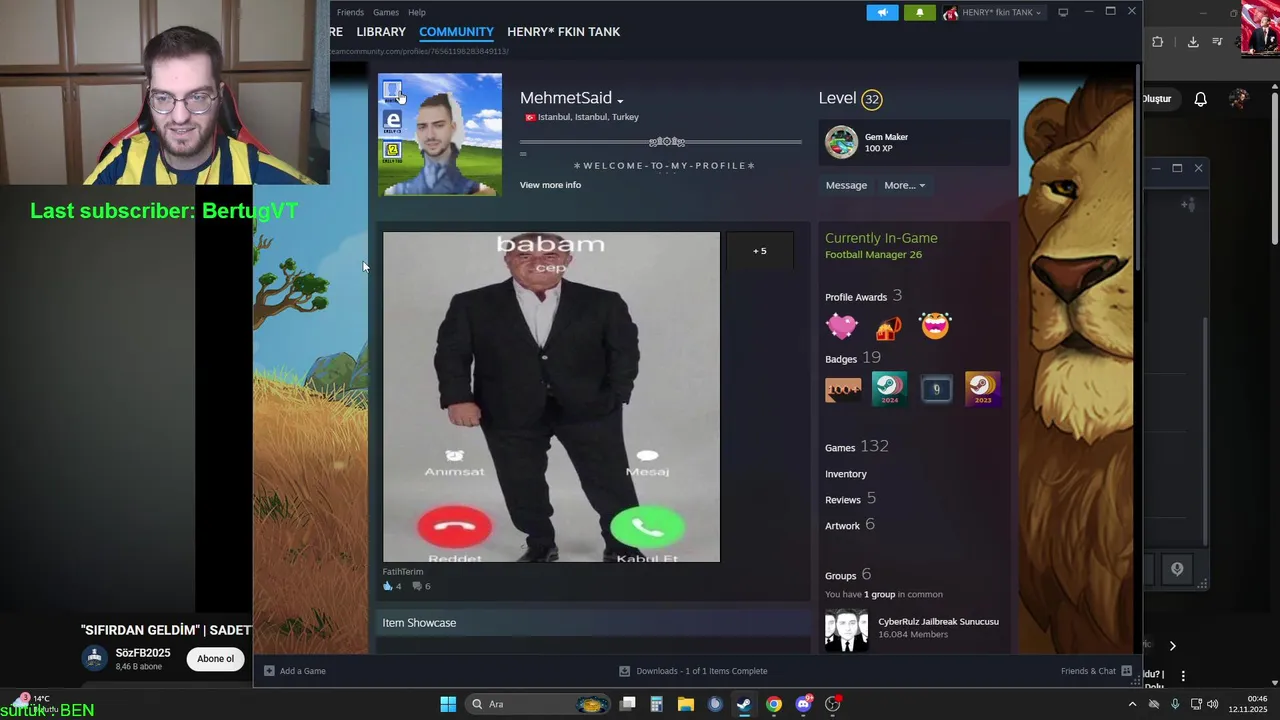This screenshot has height=720, width=1280.
Task: Open the Reviews link
Action: coord(843,500)
